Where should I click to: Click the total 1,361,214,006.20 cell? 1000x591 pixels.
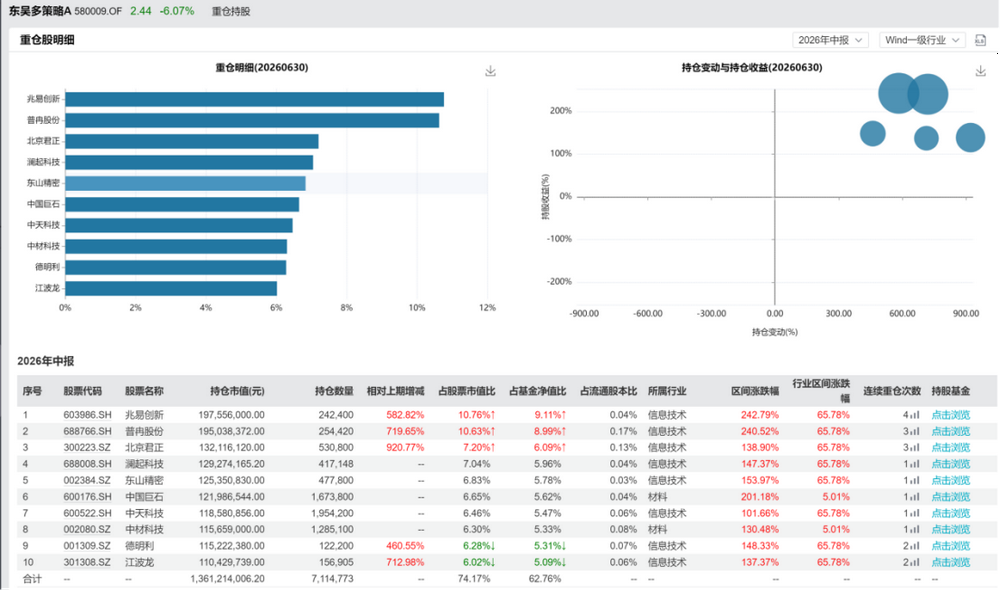coord(227,579)
